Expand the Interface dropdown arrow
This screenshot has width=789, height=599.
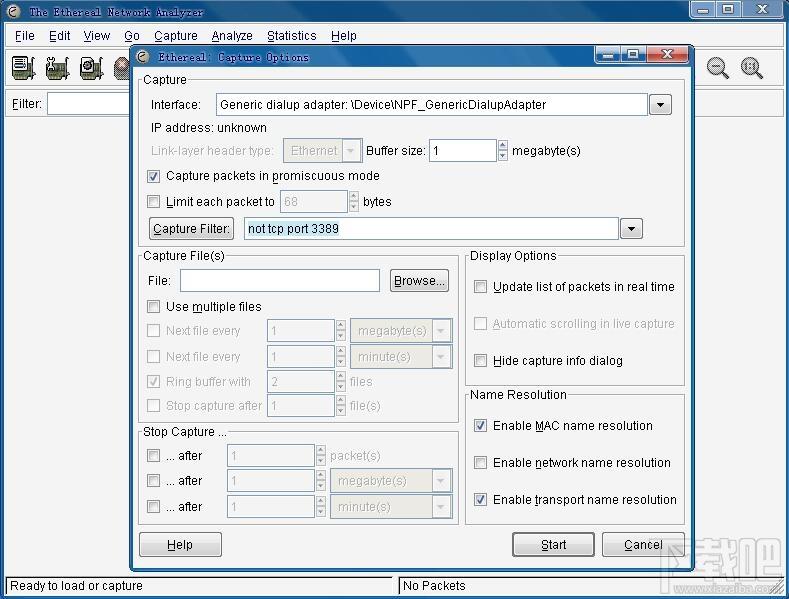tap(660, 105)
